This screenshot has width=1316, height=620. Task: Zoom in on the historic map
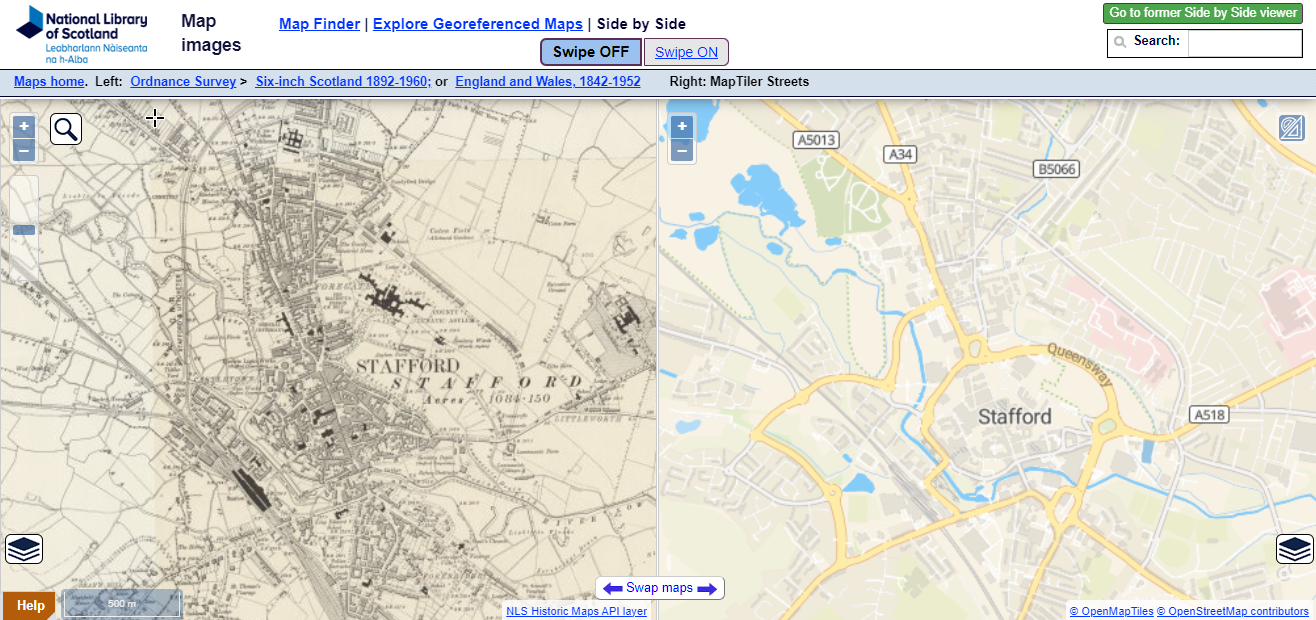(x=23, y=126)
